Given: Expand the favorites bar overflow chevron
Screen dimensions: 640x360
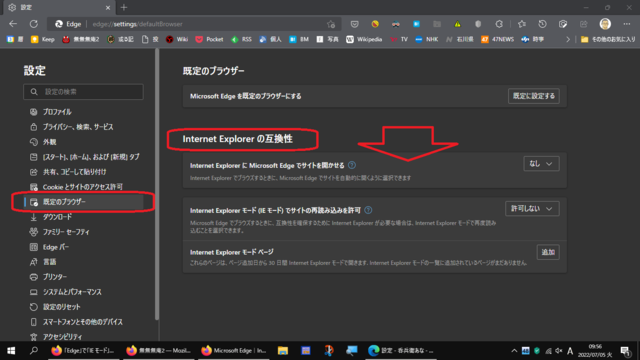Looking at the screenshot, I should [x=568, y=39].
